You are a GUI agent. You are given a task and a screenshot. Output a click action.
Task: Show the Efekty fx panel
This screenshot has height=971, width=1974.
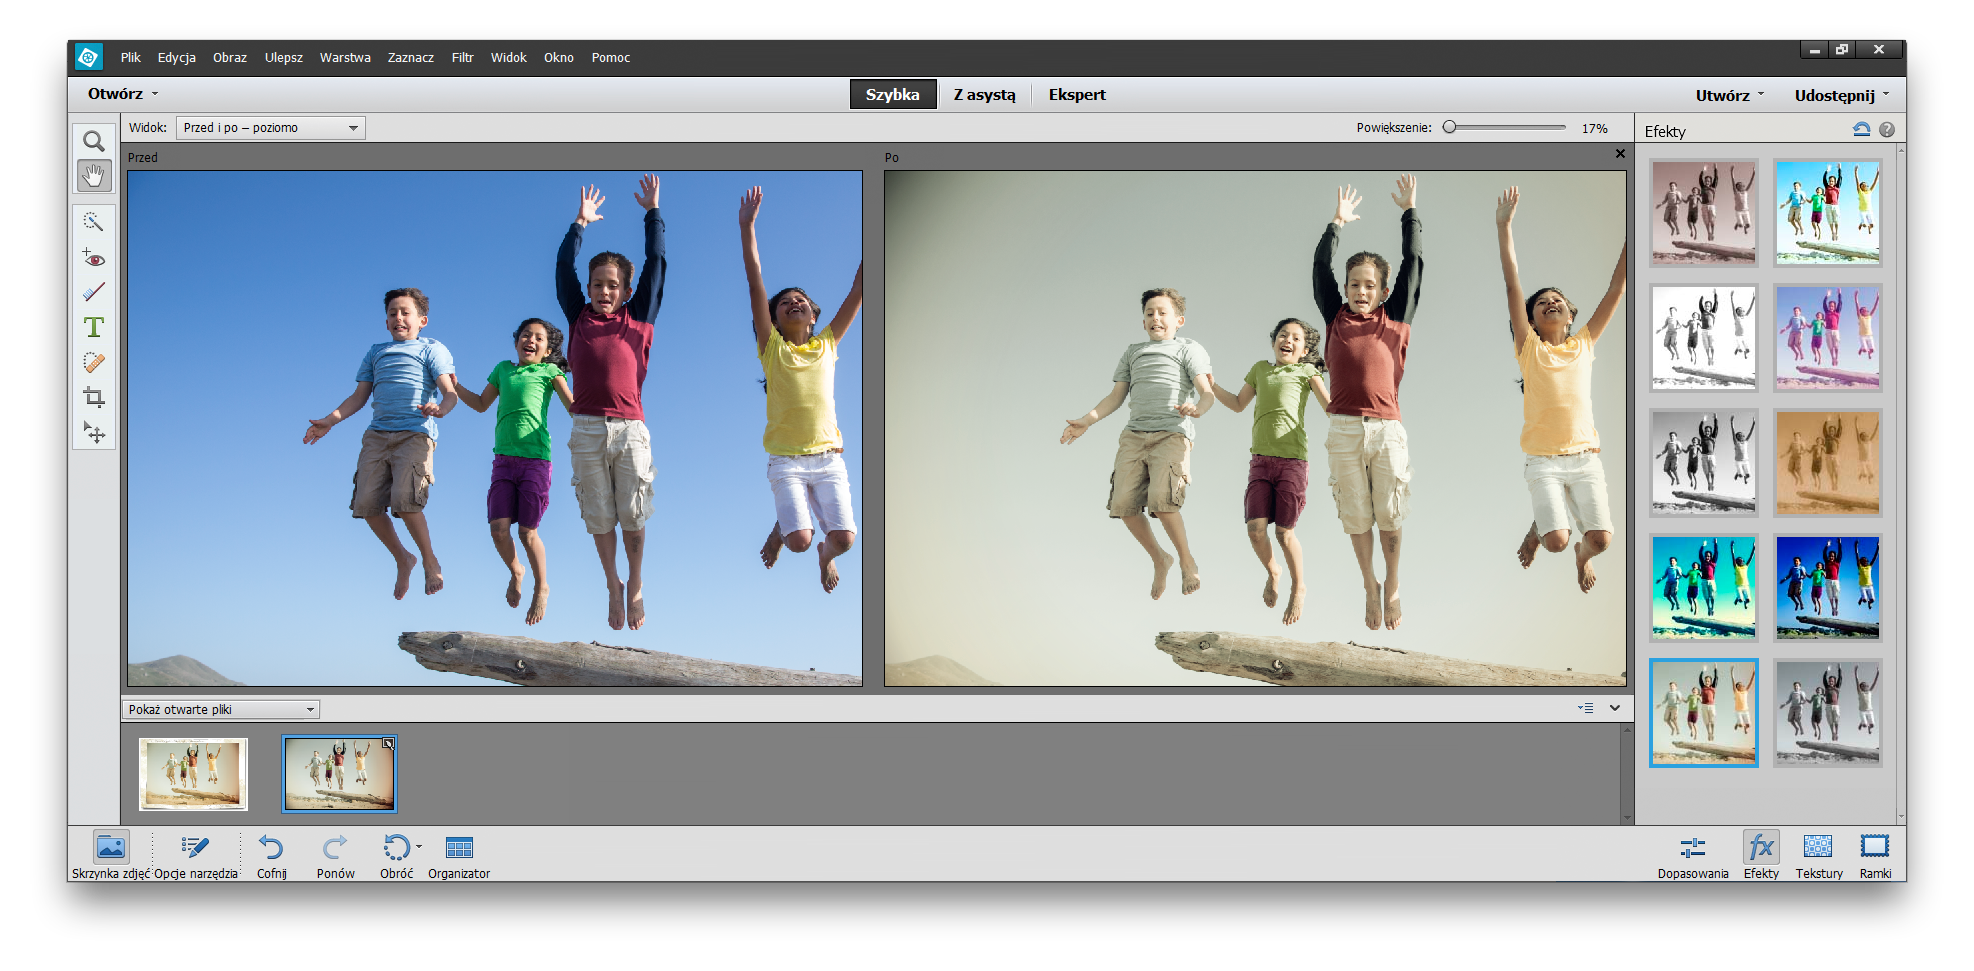(1761, 857)
